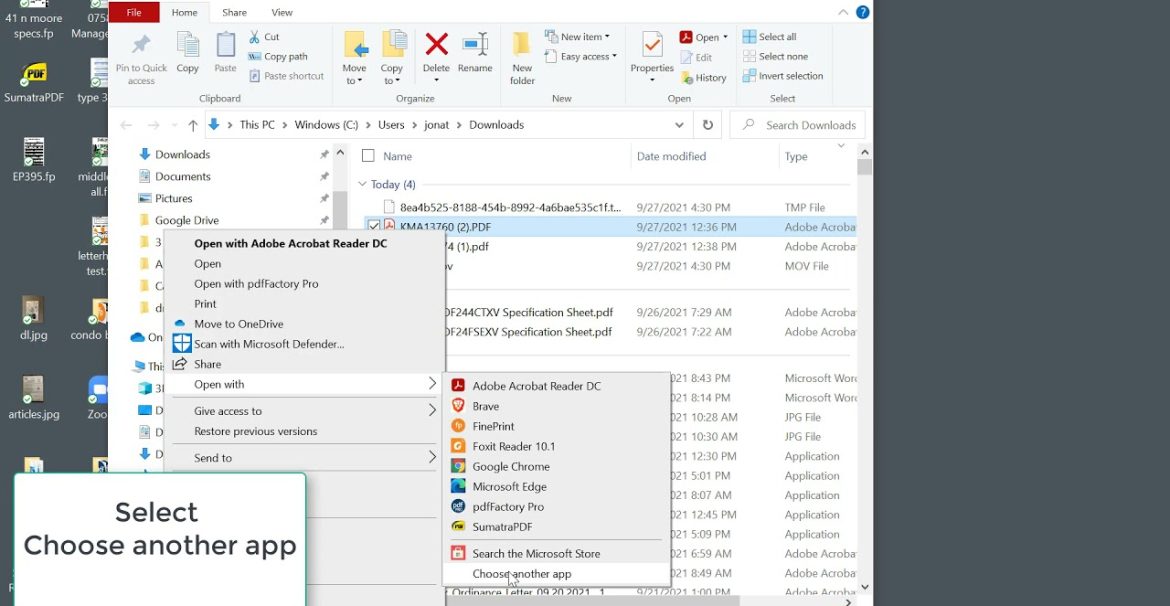This screenshot has height=606, width=1170.
Task: Switch to the Home ribbon tab
Action: click(184, 12)
